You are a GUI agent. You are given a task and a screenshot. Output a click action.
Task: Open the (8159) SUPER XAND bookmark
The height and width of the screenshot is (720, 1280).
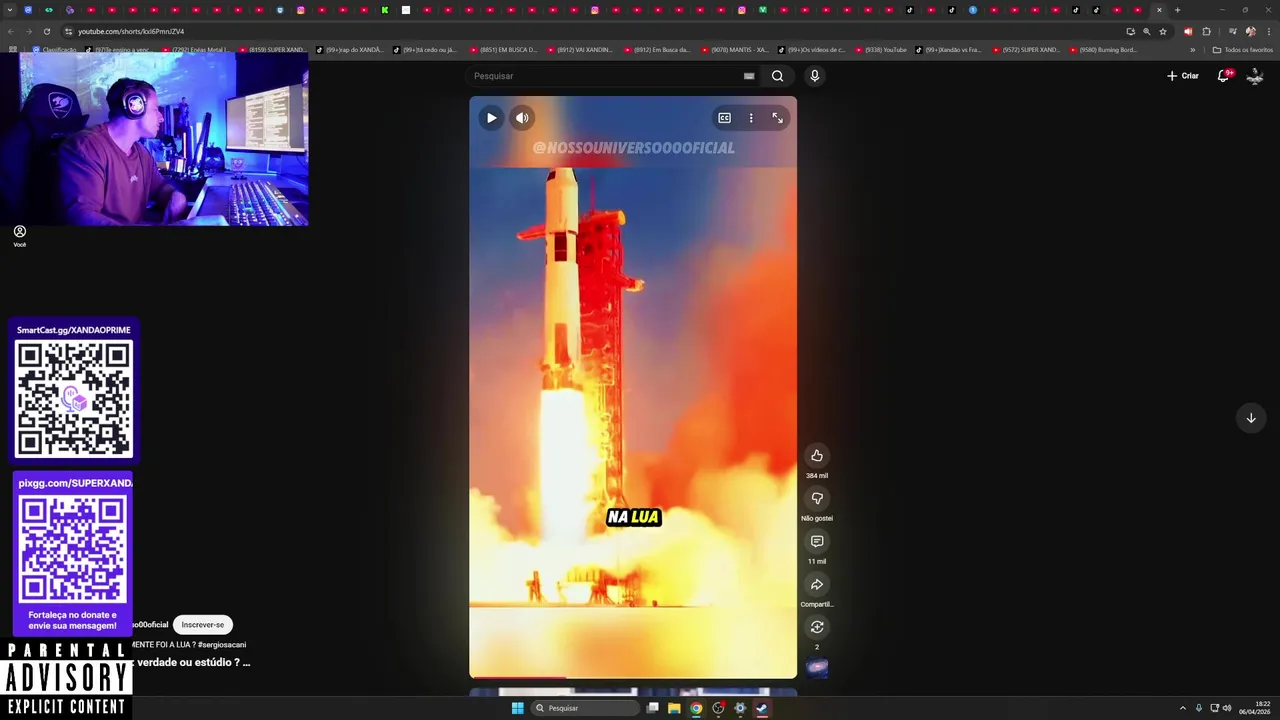click(x=272, y=50)
